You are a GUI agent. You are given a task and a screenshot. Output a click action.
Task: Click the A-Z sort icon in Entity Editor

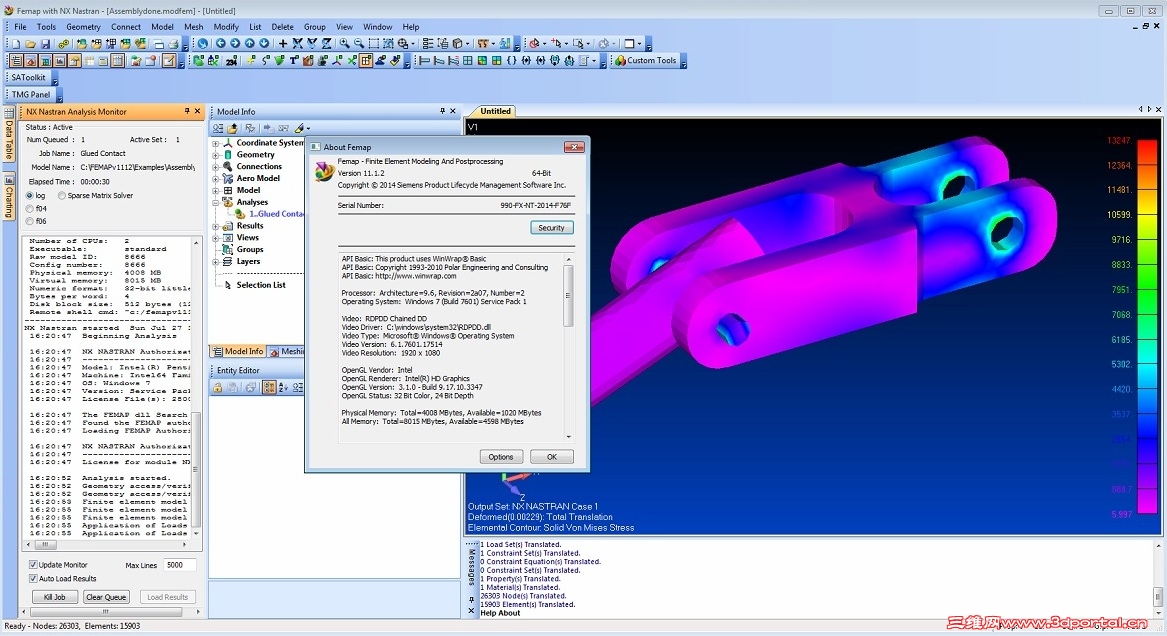283,388
